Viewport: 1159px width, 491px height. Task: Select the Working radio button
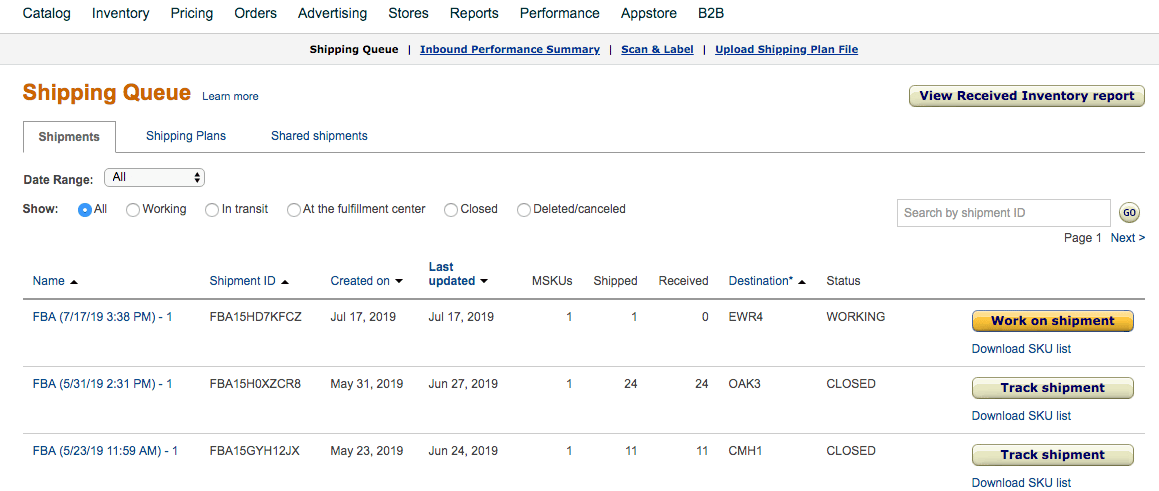pyautogui.click(x=133, y=209)
